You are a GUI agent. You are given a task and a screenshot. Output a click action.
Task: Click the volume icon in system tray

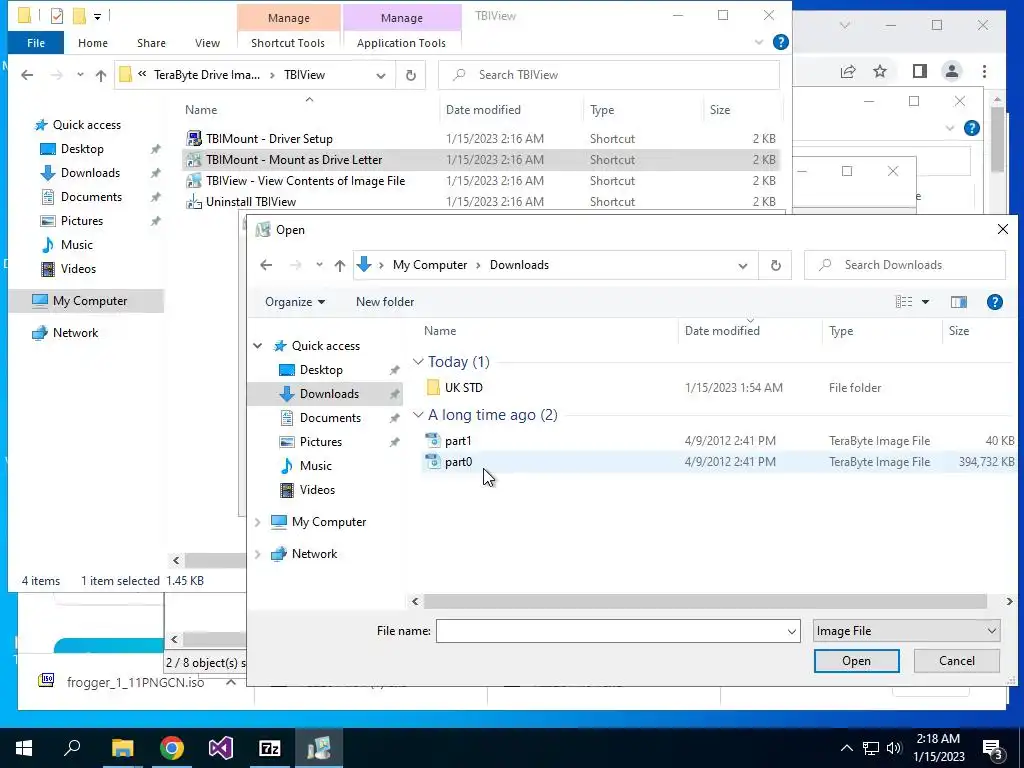point(894,748)
